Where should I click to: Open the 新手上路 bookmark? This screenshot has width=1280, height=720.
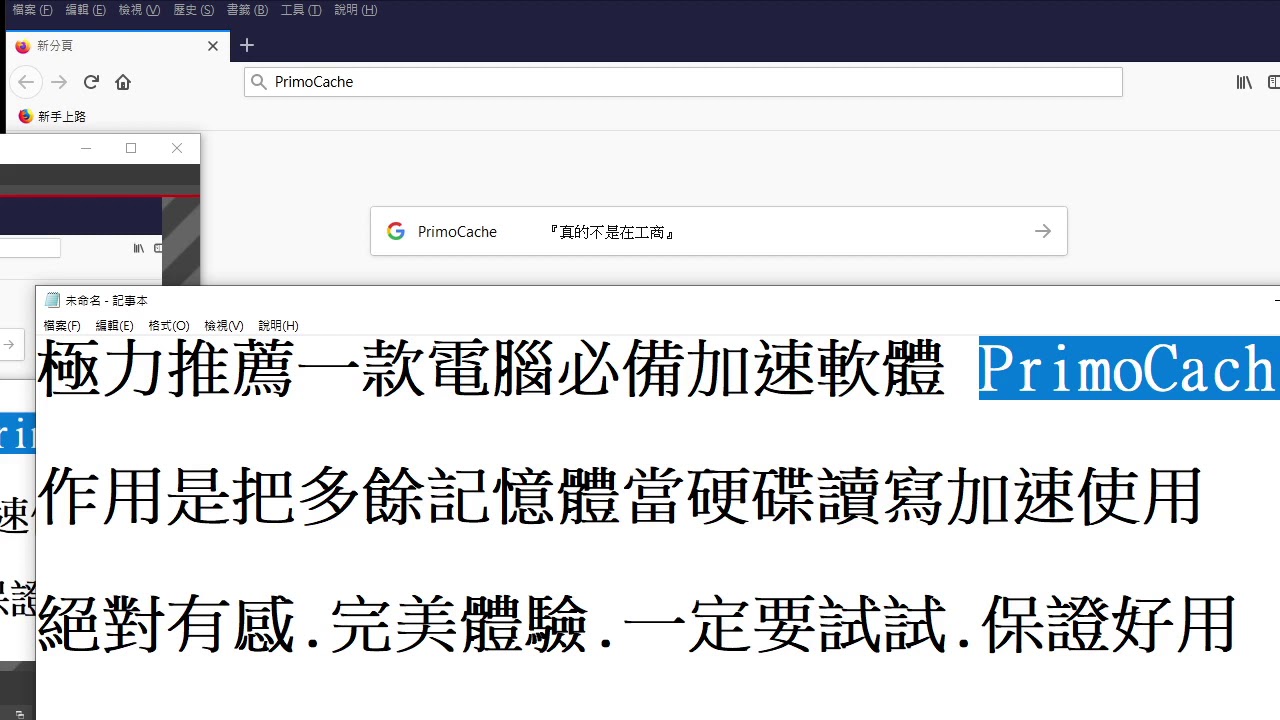pyautogui.click(x=52, y=117)
